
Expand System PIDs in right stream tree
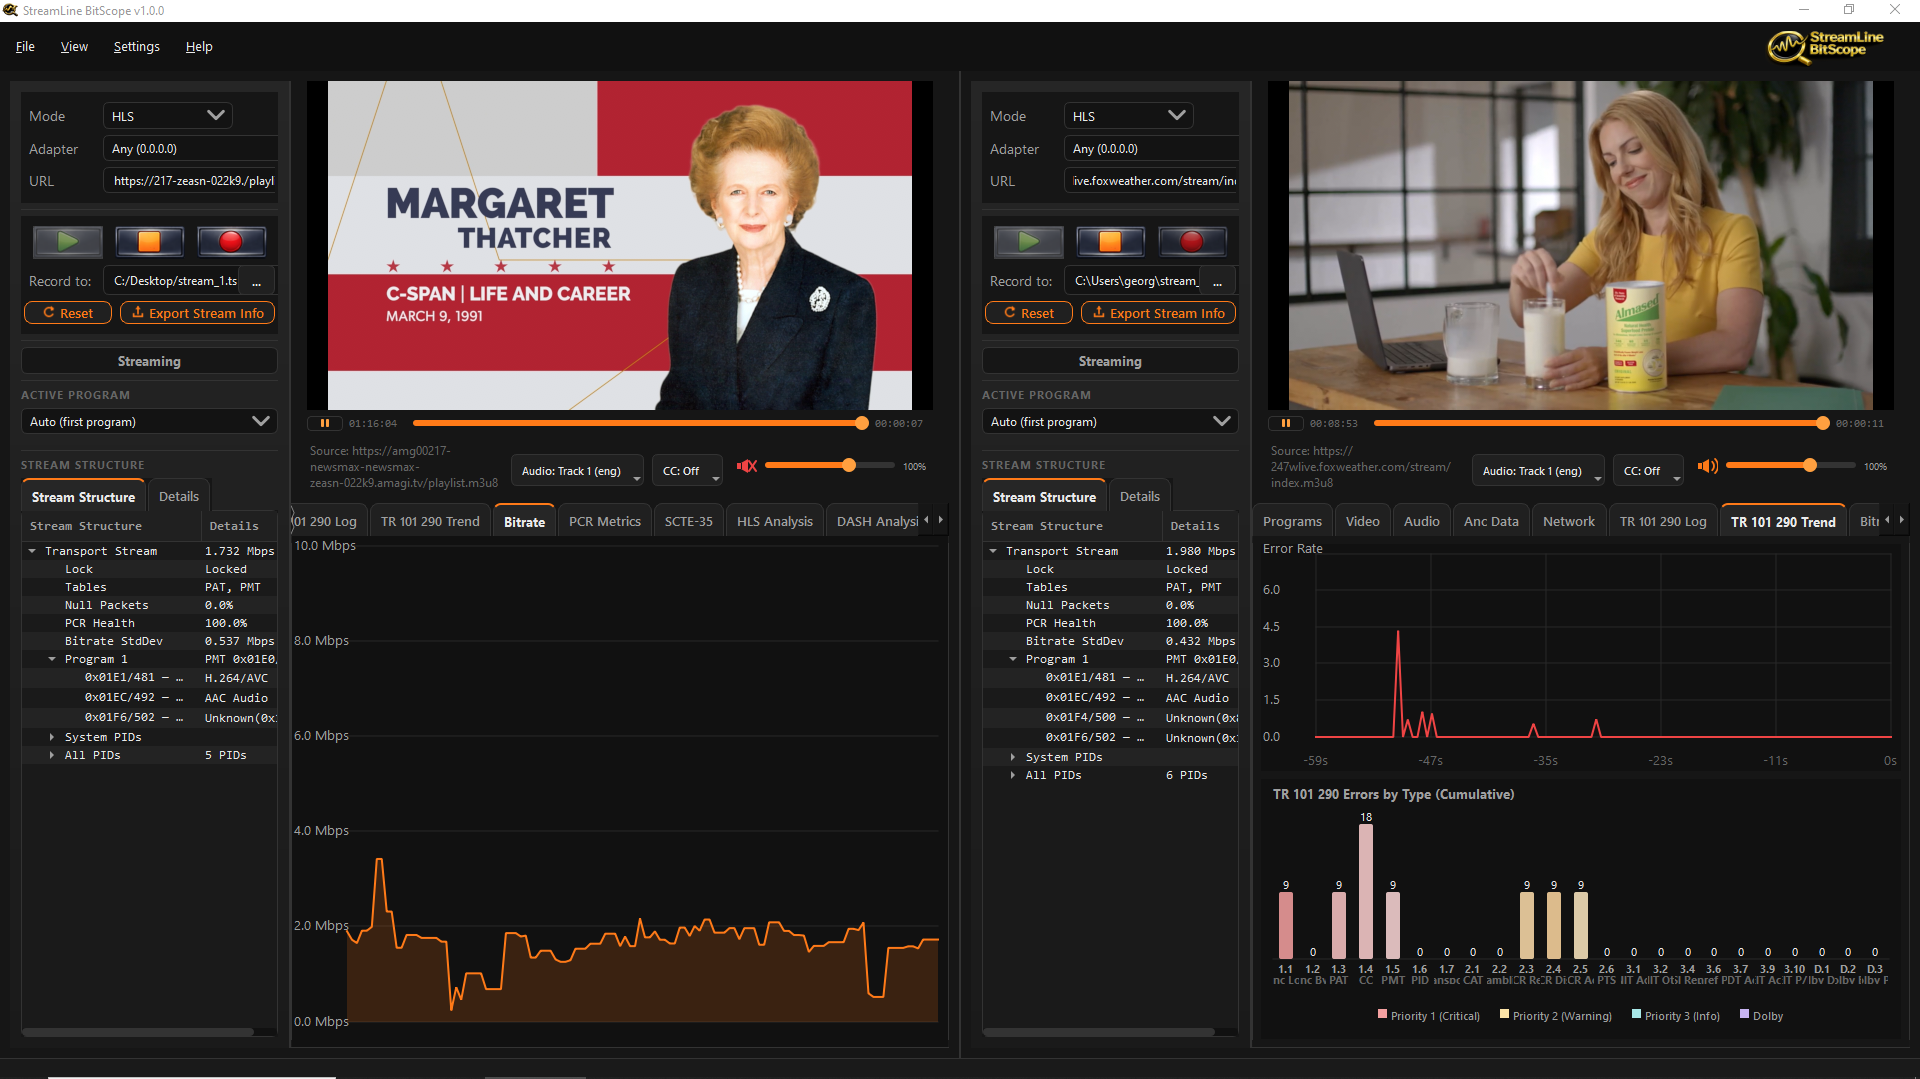pos(1013,757)
